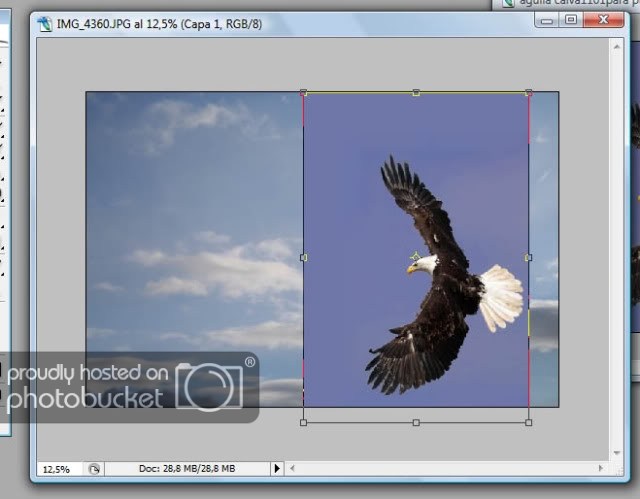Viewport: 640px width, 499px height.
Task: Click the Doc: 28,8 MB document size readout
Action: tap(188, 468)
